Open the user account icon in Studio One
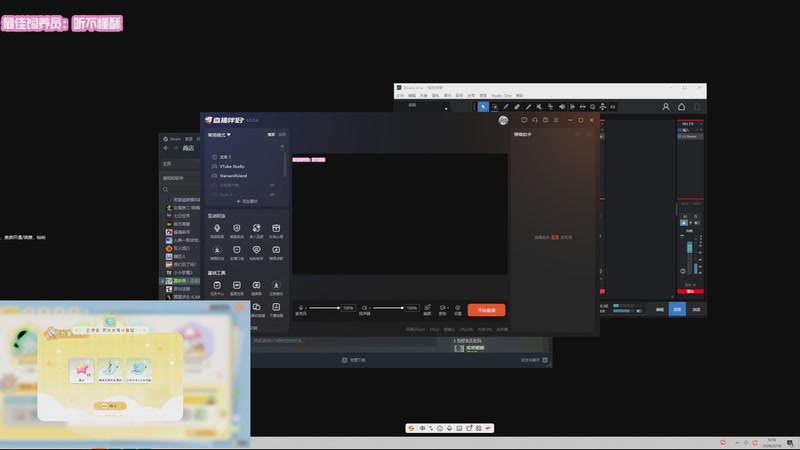 tap(666, 107)
